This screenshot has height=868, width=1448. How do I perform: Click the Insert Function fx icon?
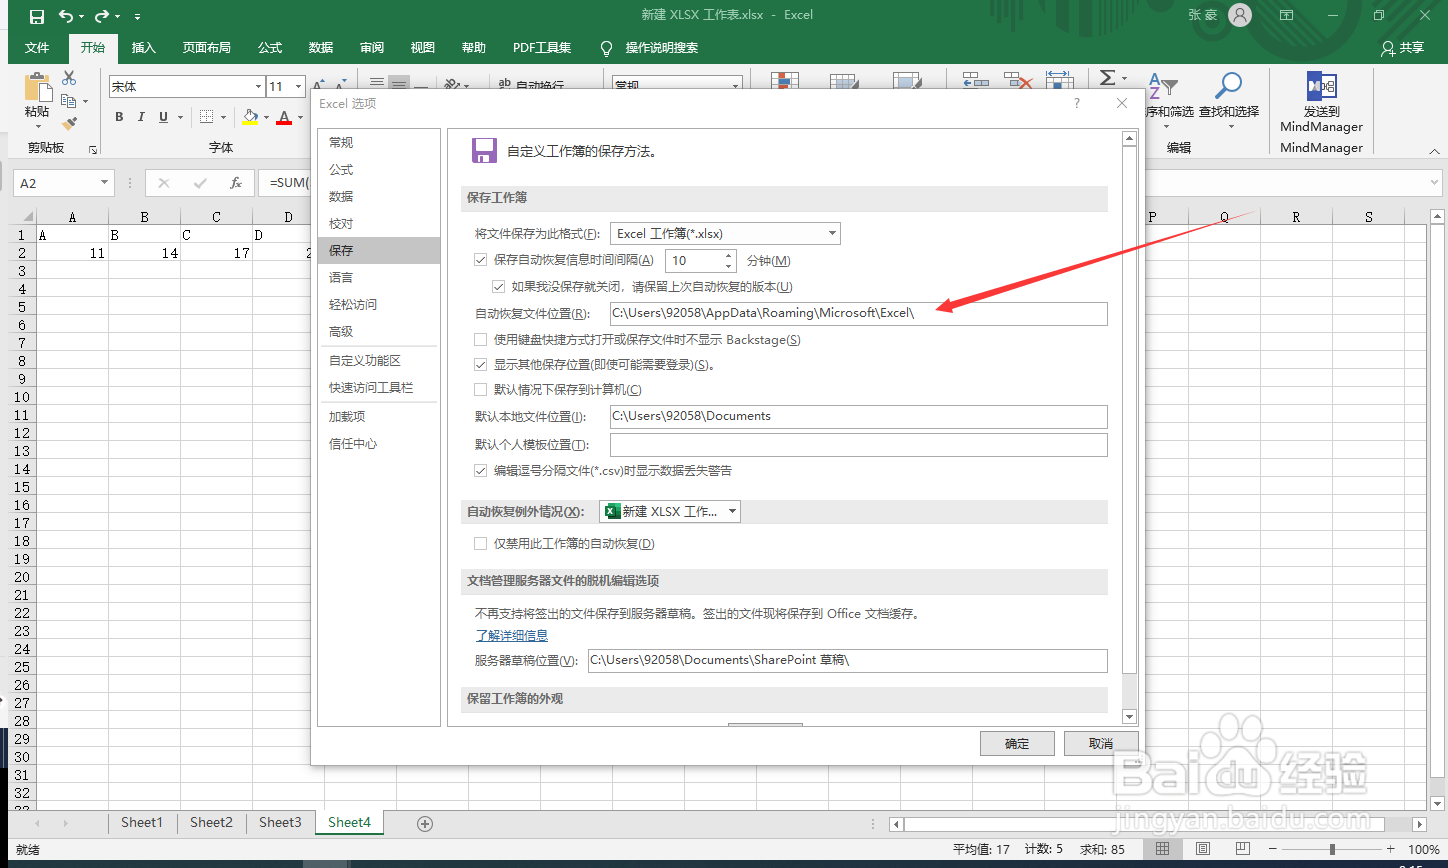[x=236, y=183]
